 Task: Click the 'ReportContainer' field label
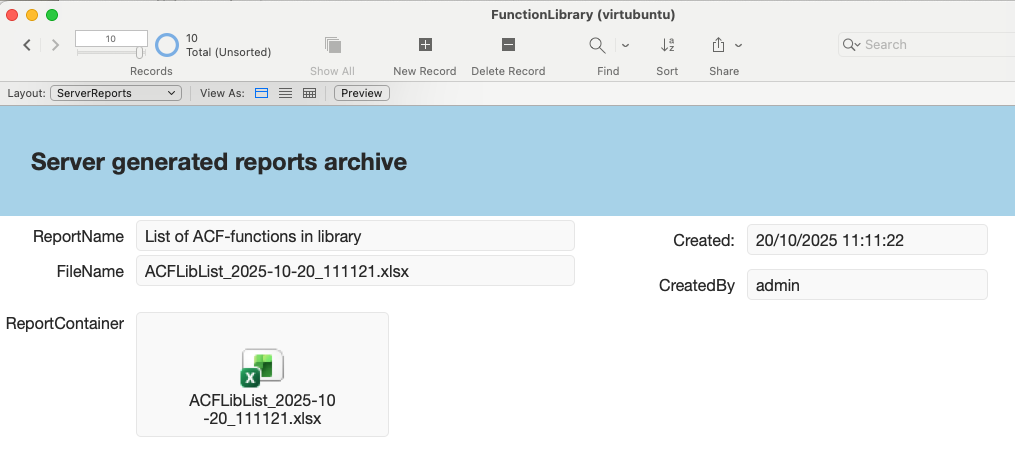pyautogui.click(x=65, y=323)
